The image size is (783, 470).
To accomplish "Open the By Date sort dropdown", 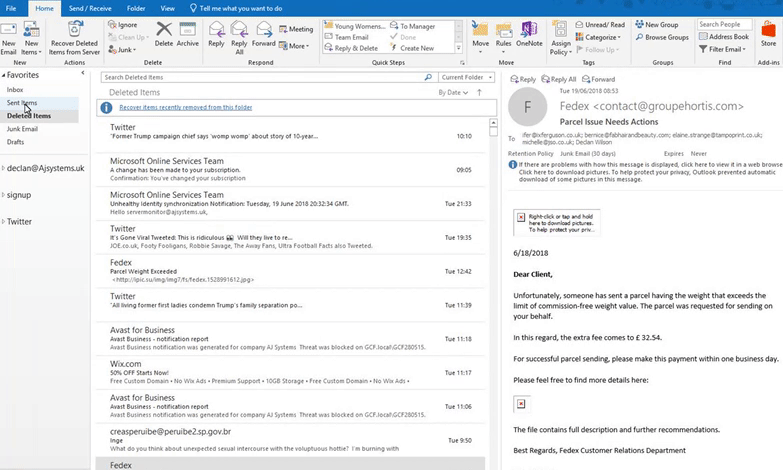I will (453, 92).
